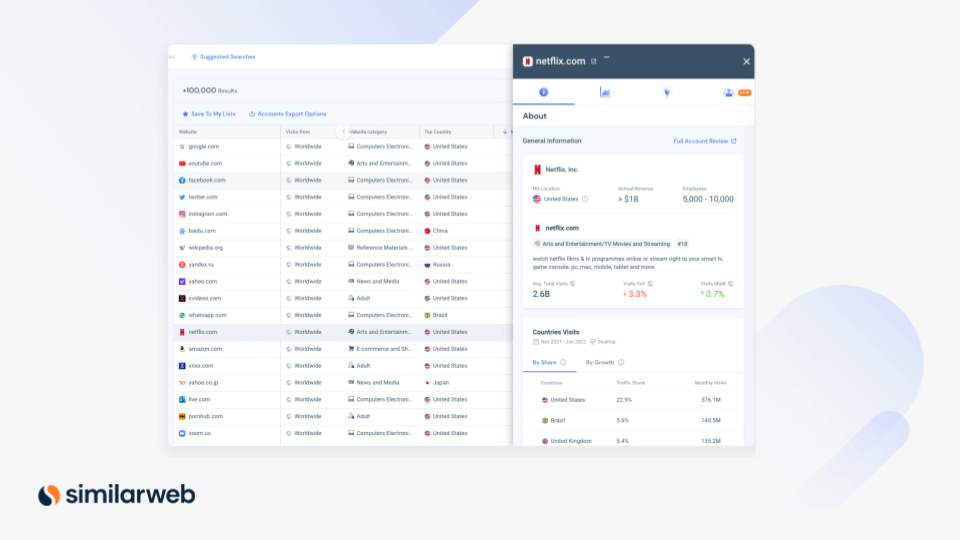Click the column resize handle by Website category

[343, 131]
